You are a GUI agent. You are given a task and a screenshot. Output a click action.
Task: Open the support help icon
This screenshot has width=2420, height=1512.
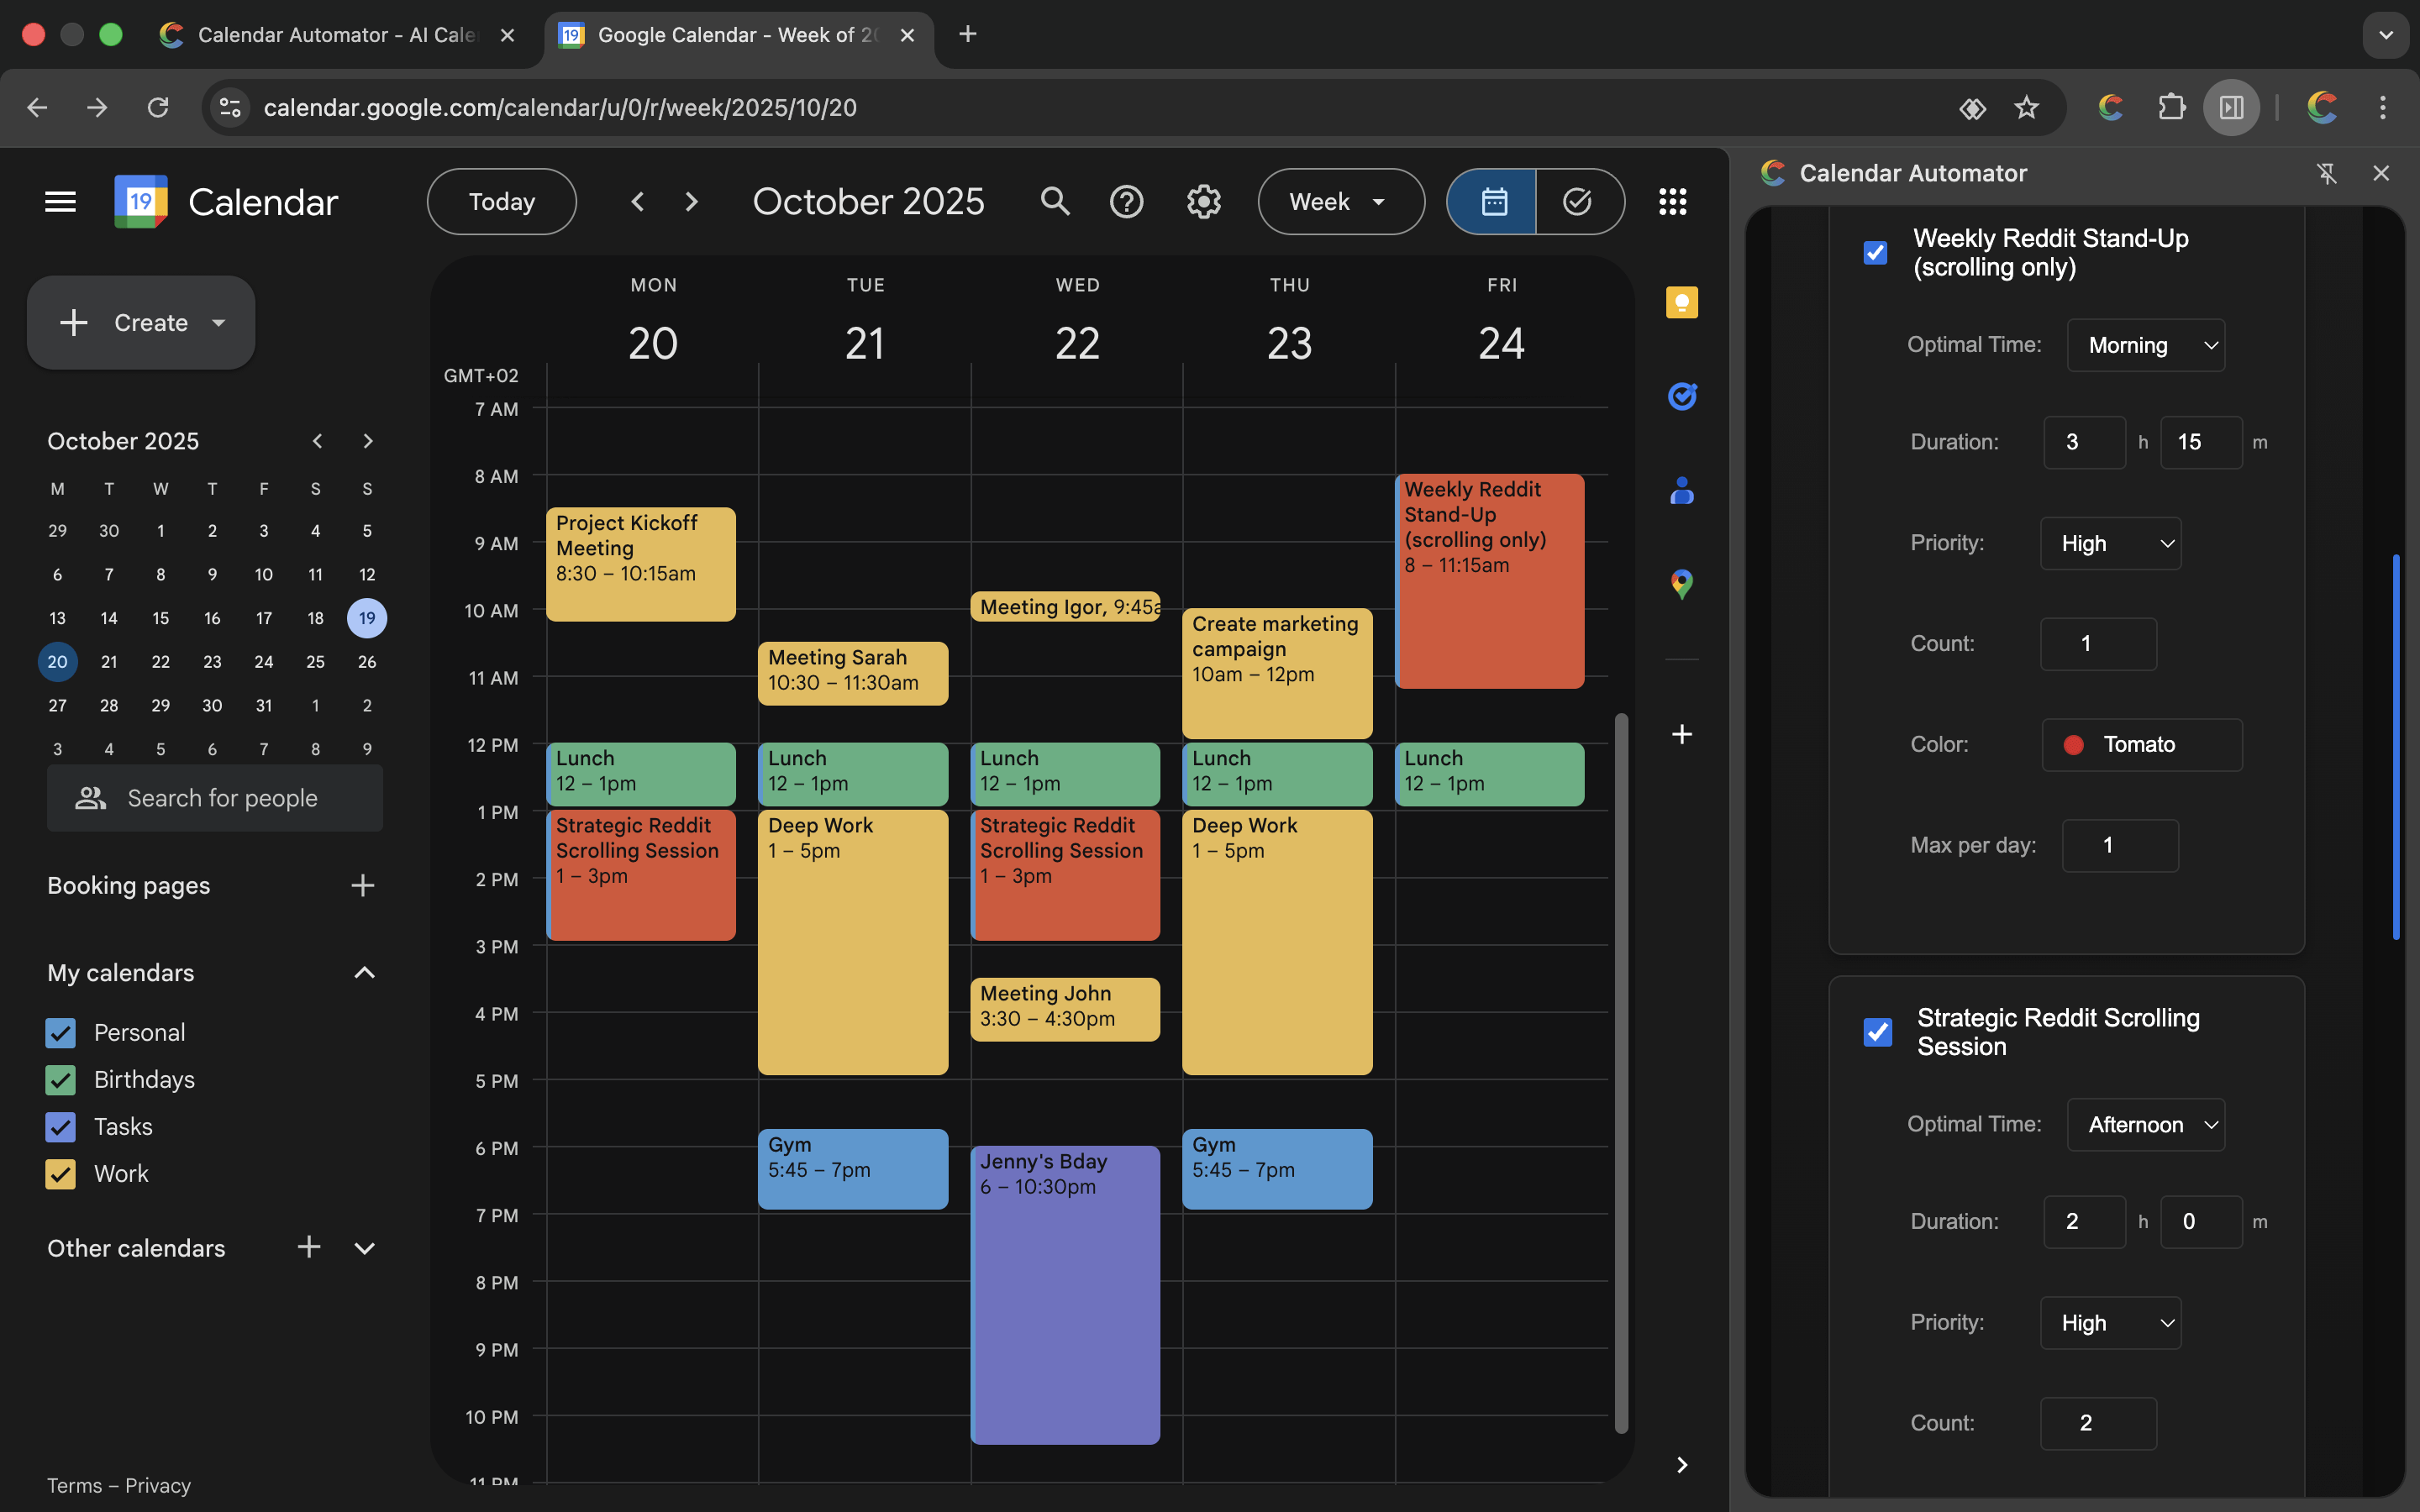pyautogui.click(x=1126, y=202)
